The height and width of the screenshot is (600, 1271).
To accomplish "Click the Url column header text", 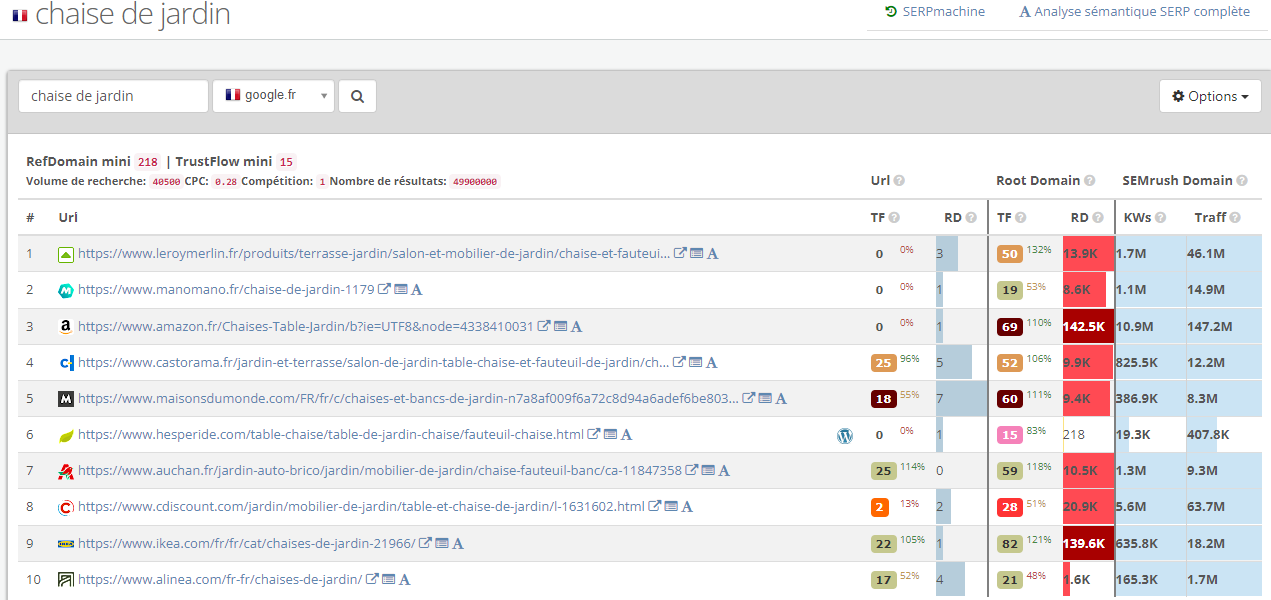I will (68, 217).
